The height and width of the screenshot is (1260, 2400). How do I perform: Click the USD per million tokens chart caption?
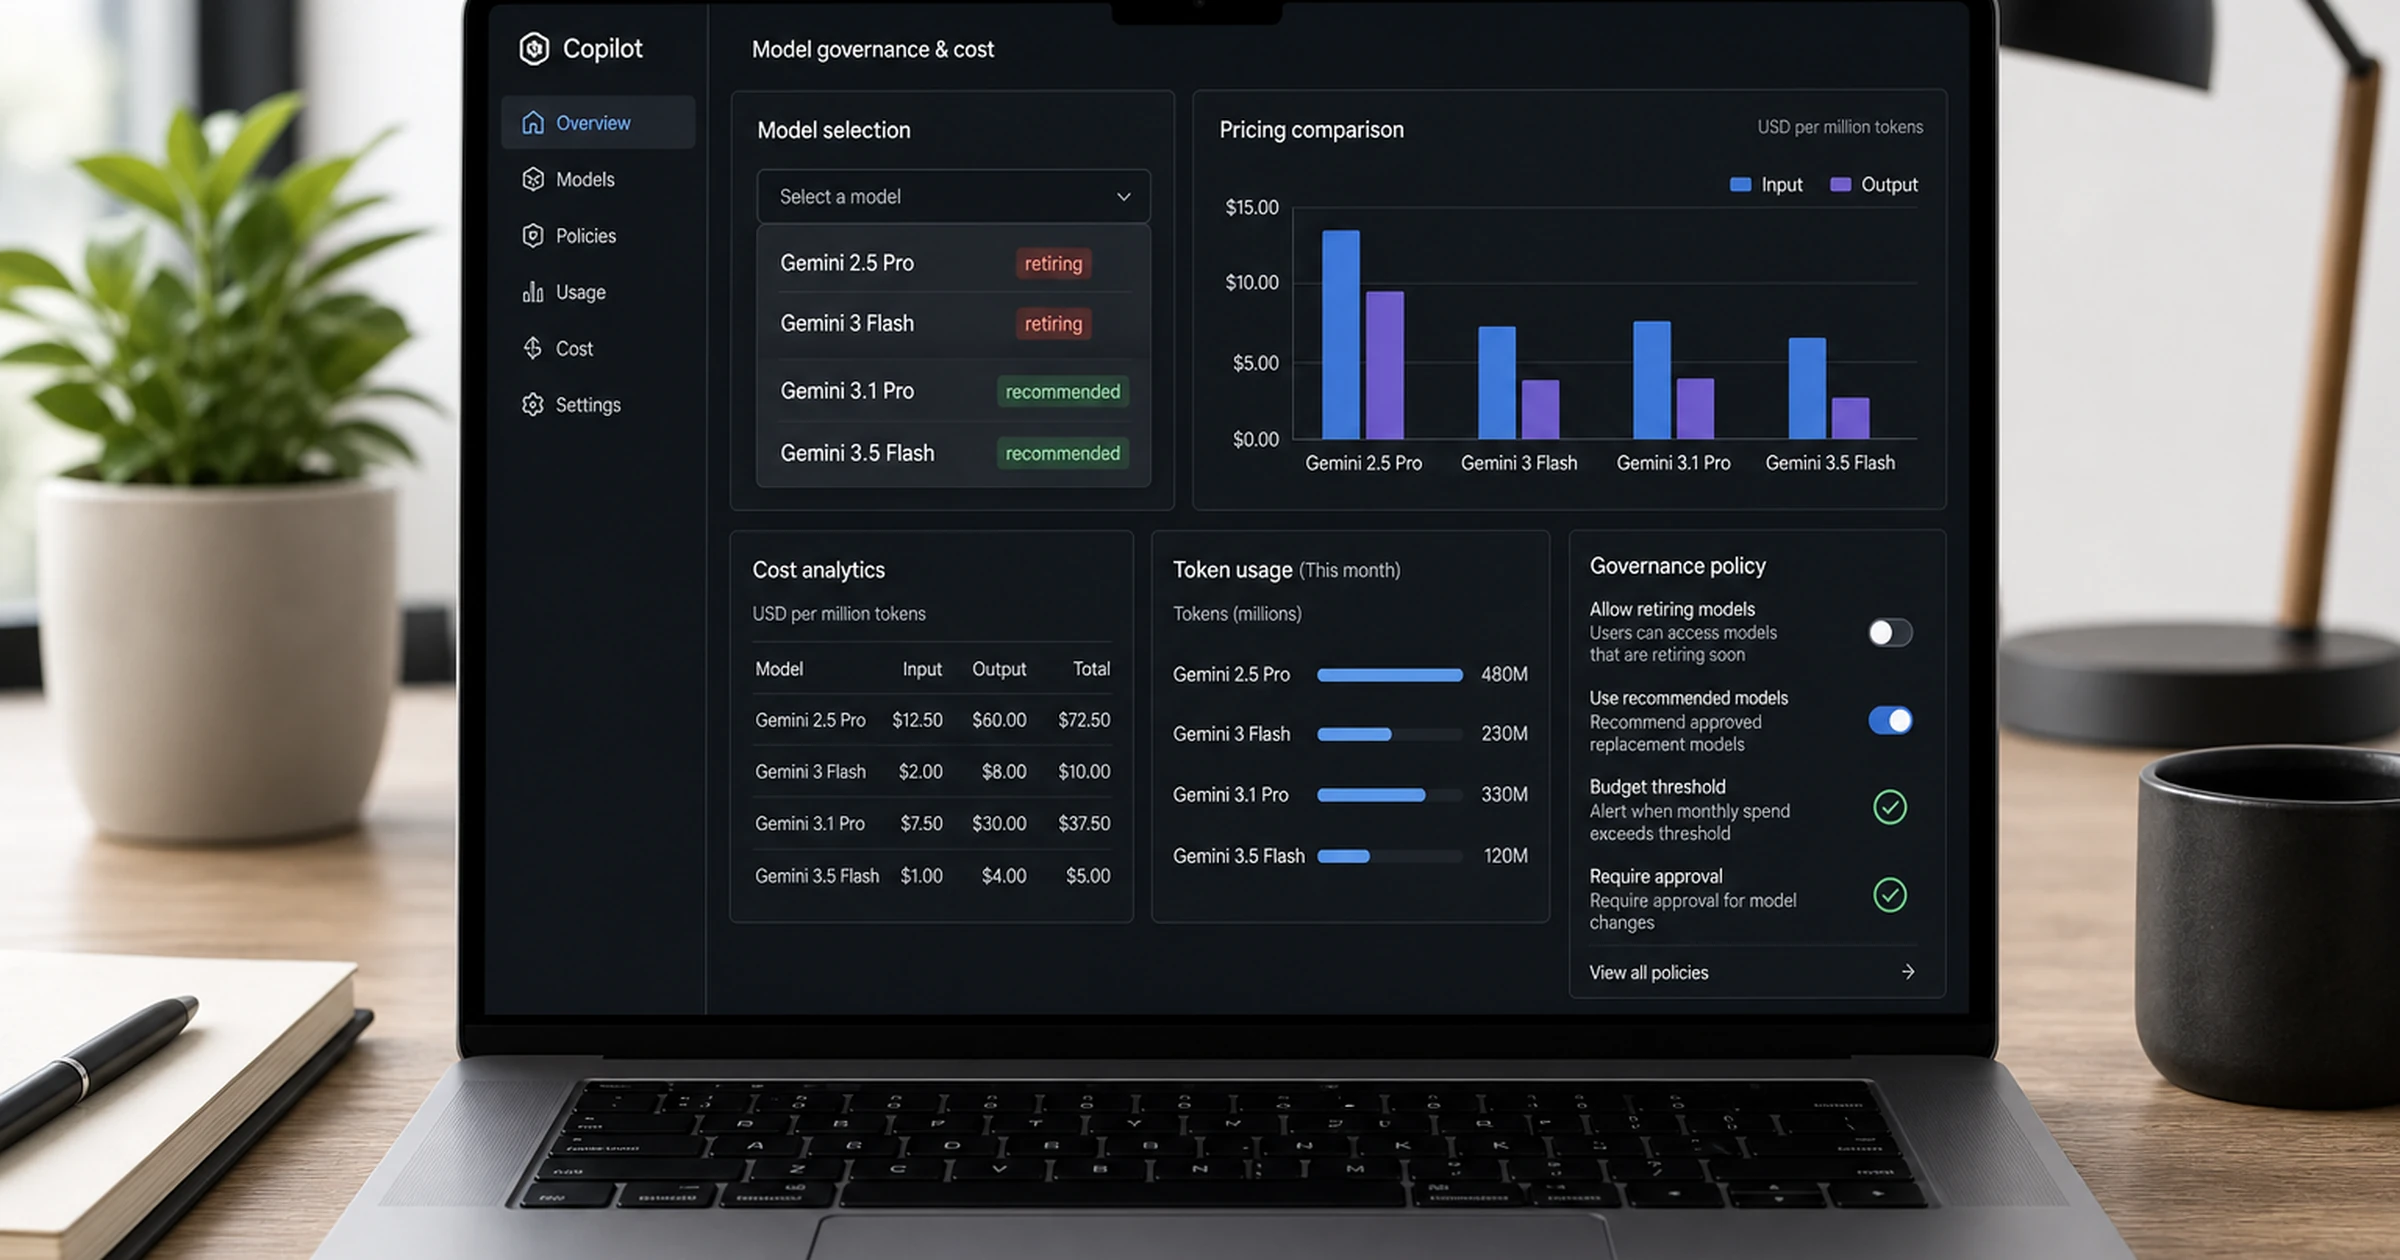click(1840, 127)
